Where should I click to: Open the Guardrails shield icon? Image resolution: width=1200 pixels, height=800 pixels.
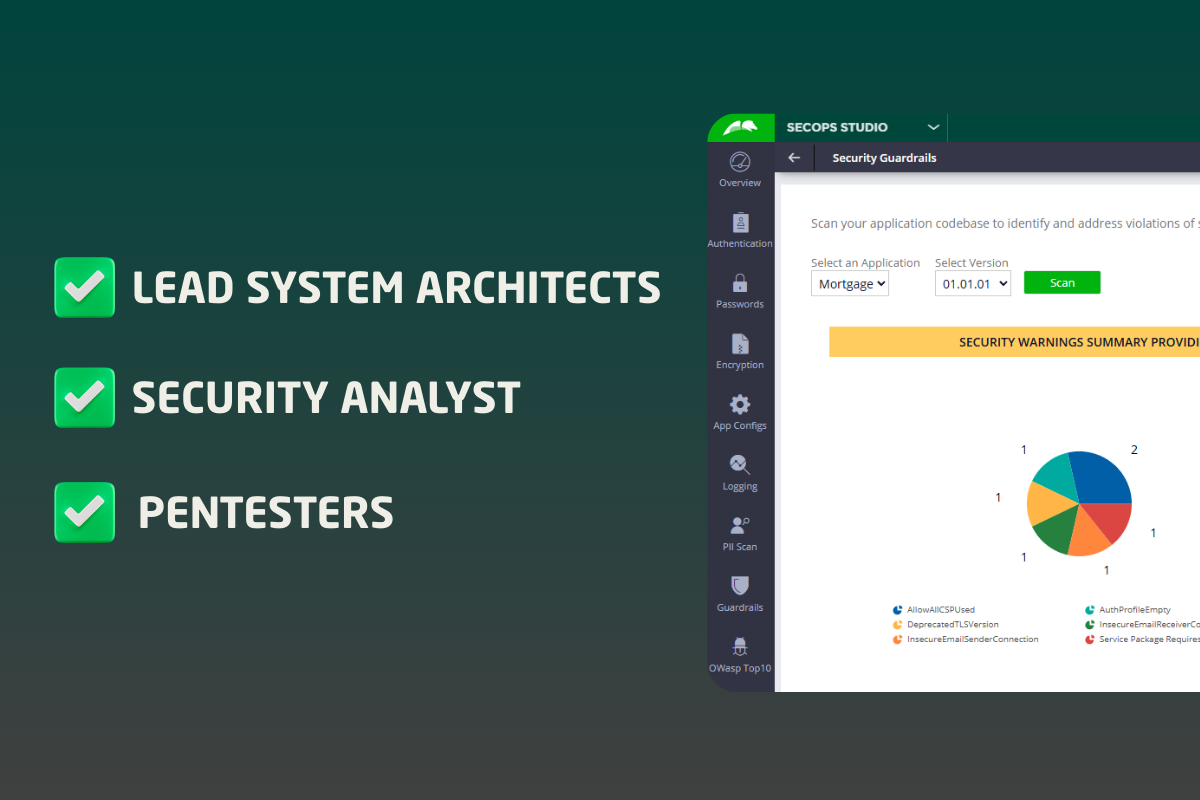pyautogui.click(x=740, y=586)
